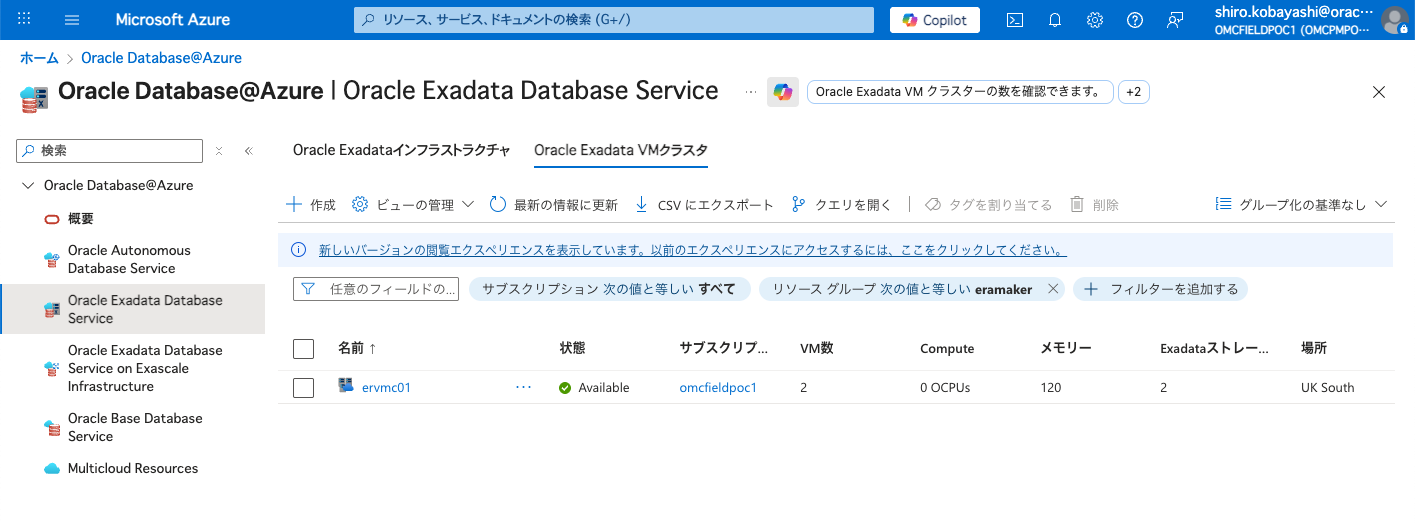Image resolution: width=1415 pixels, height=527 pixels.
Task: Click the Copilot icon next to the suggestion
Action: [x=782, y=92]
